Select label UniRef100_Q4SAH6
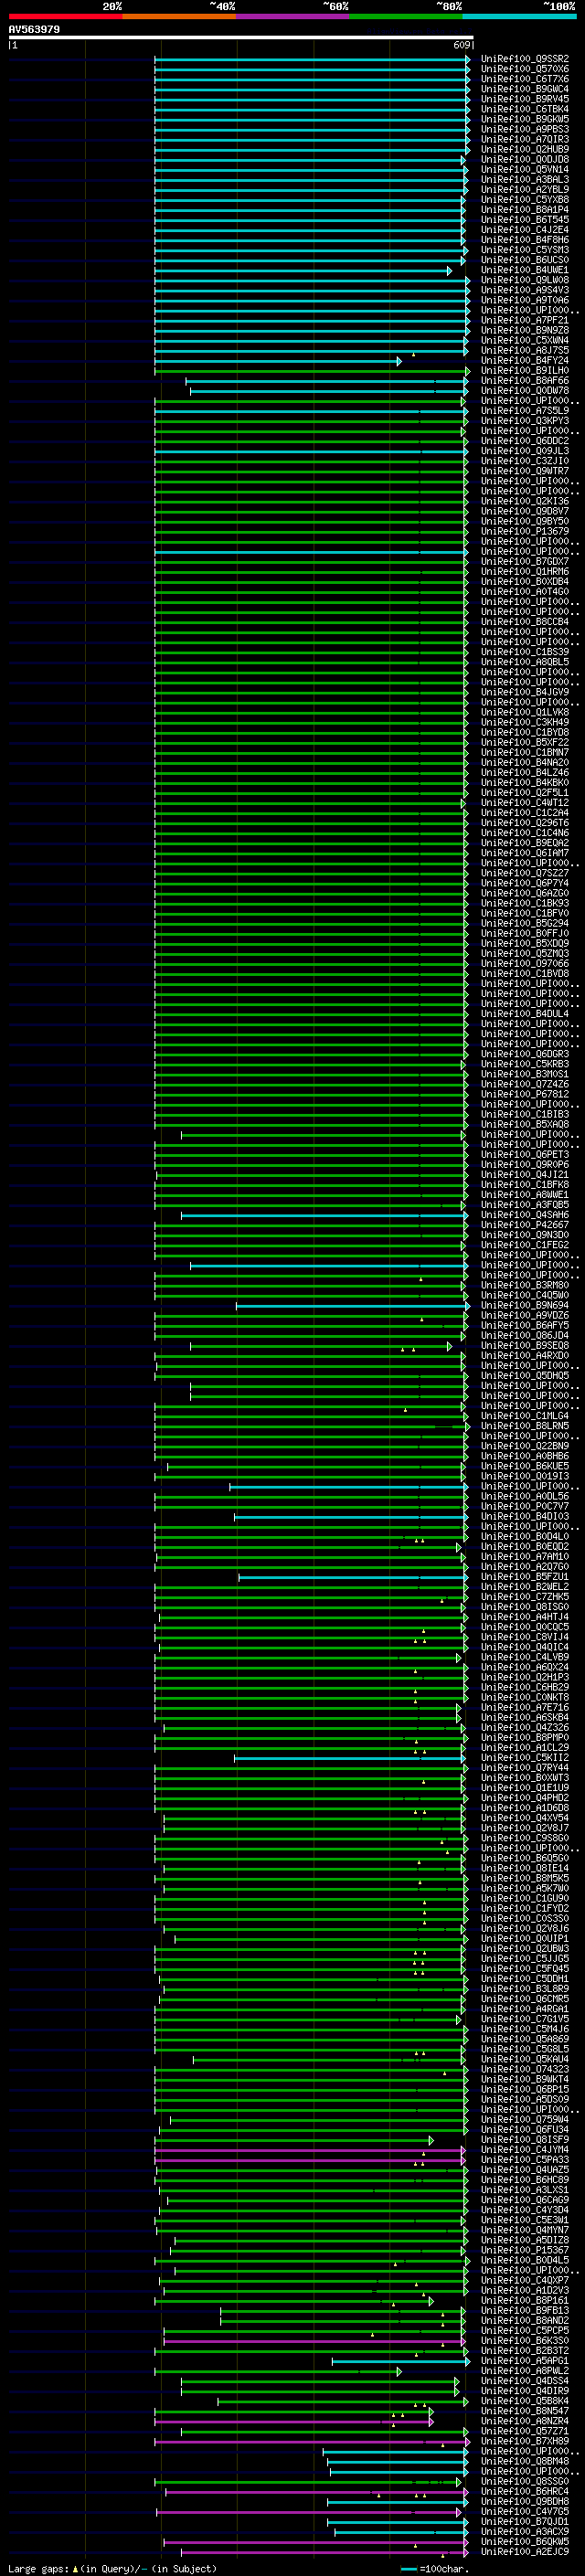Viewport: 585px width, 2576px height. click(525, 1215)
